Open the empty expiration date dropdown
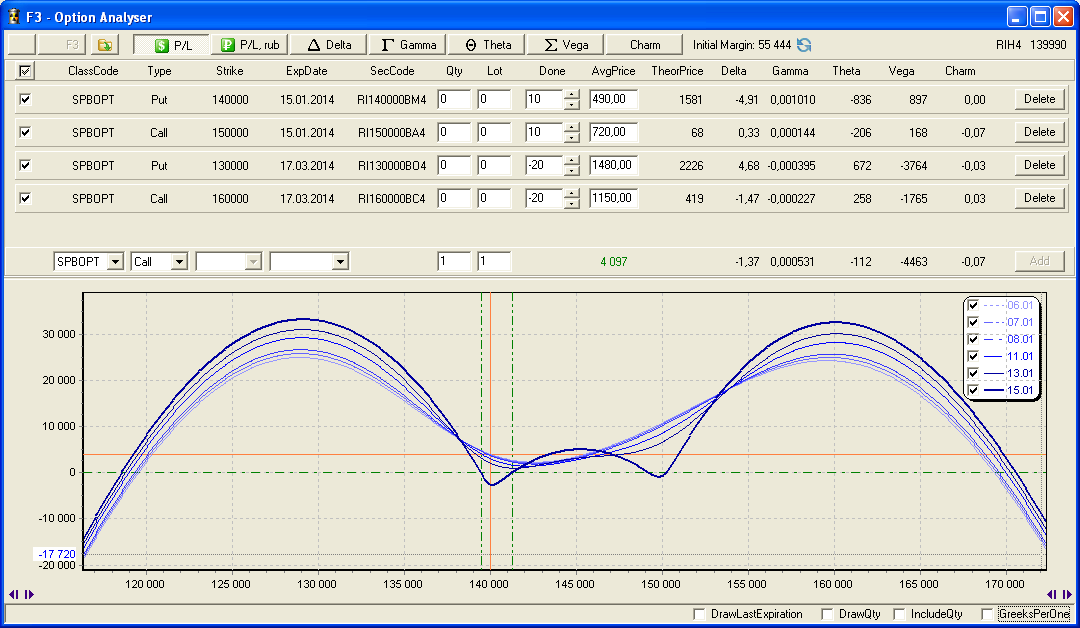The width and height of the screenshot is (1080, 628). click(340, 261)
